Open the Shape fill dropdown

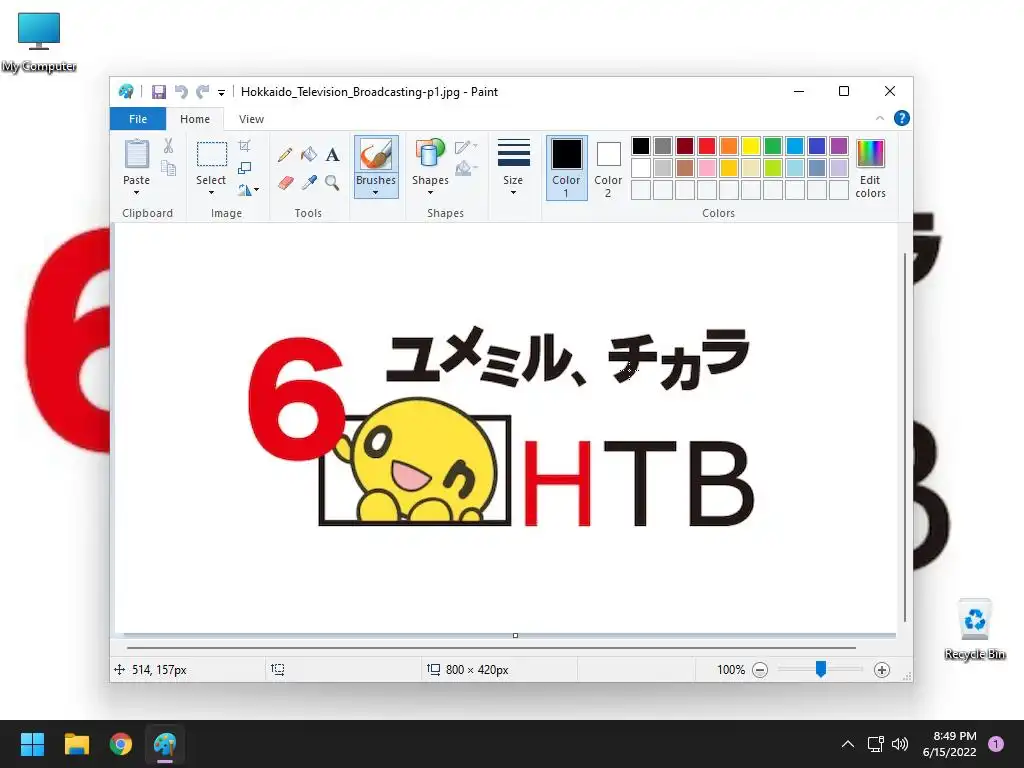(x=466, y=169)
